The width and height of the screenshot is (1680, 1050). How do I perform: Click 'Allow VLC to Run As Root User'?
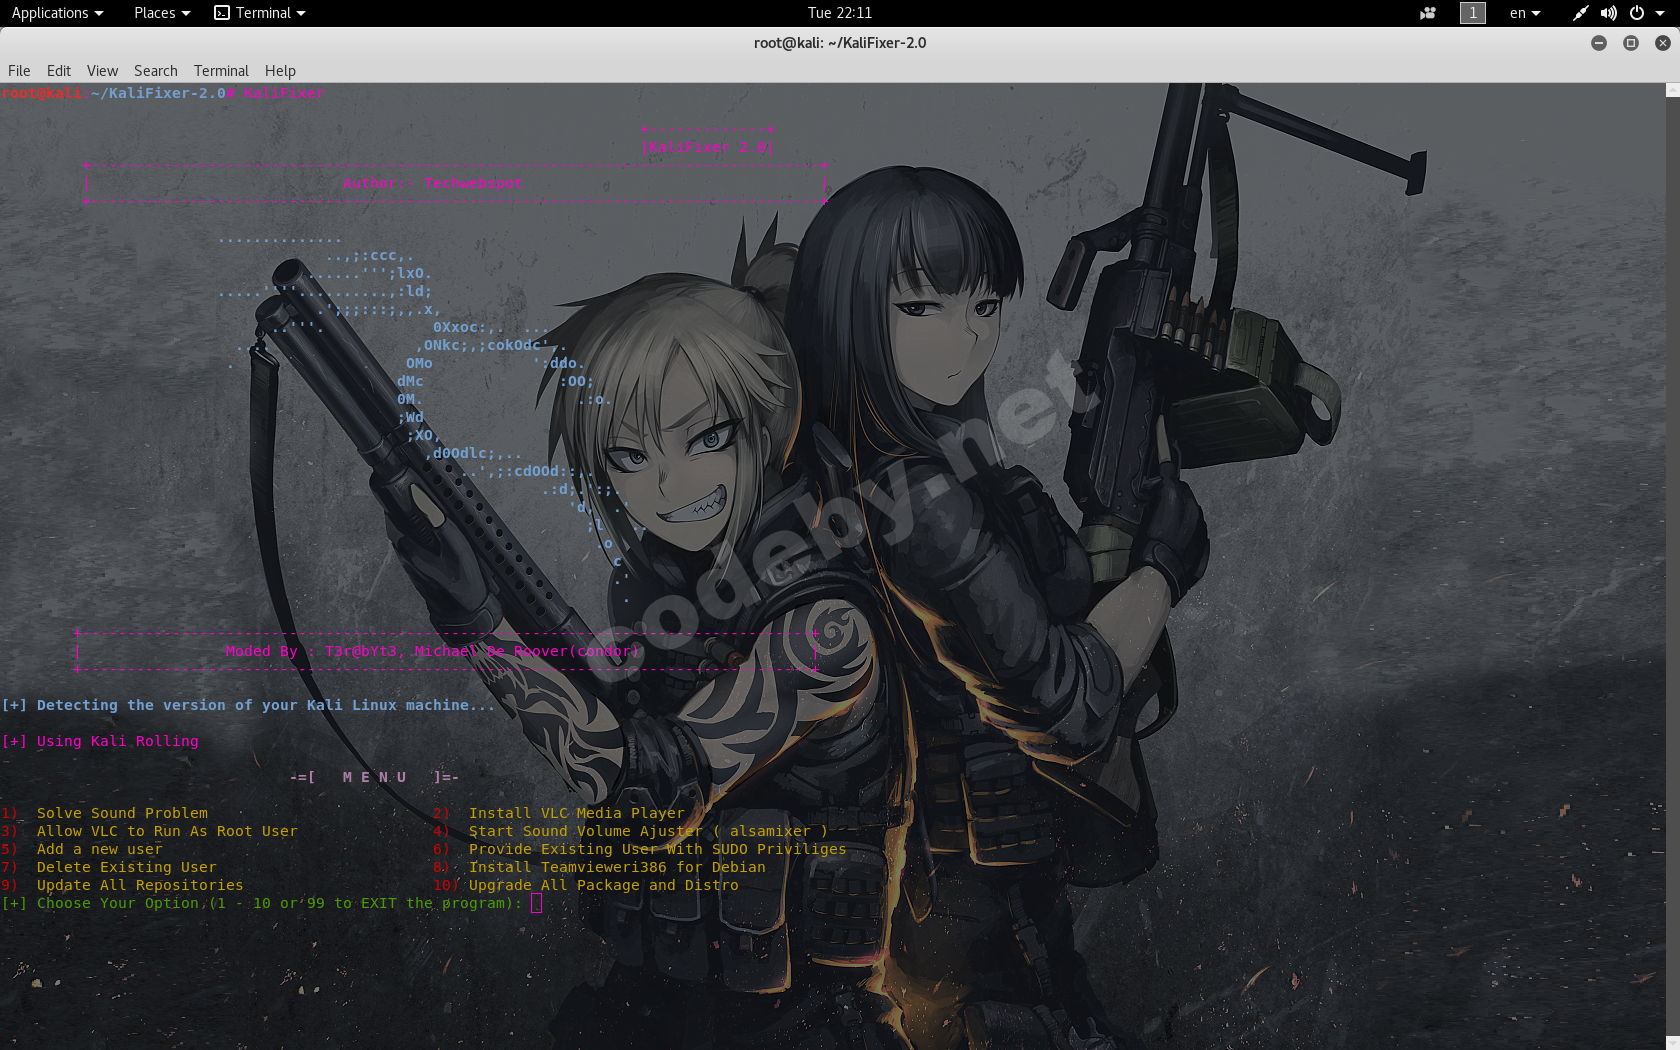pos(150,831)
